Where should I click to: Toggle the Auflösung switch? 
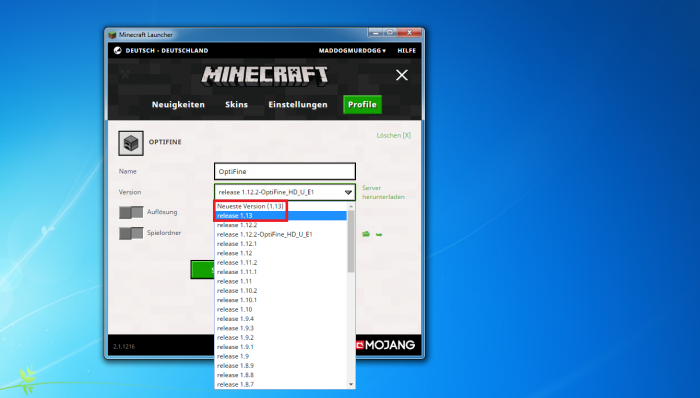pyautogui.click(x=131, y=212)
